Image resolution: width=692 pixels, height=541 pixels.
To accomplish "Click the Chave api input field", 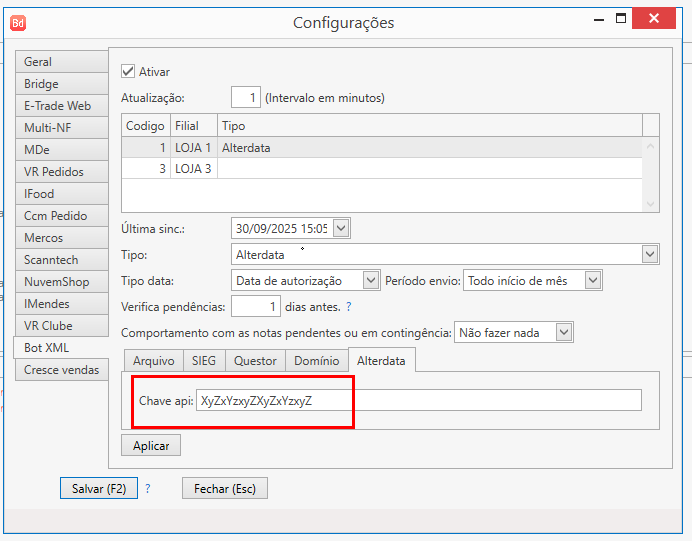I will [x=418, y=400].
